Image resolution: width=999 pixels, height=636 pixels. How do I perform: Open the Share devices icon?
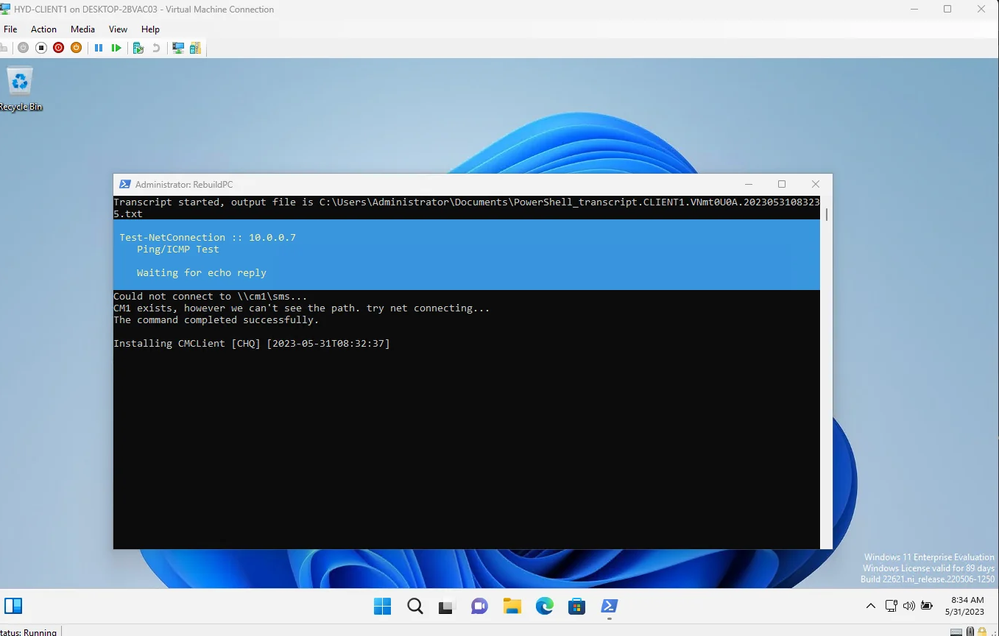coord(194,47)
